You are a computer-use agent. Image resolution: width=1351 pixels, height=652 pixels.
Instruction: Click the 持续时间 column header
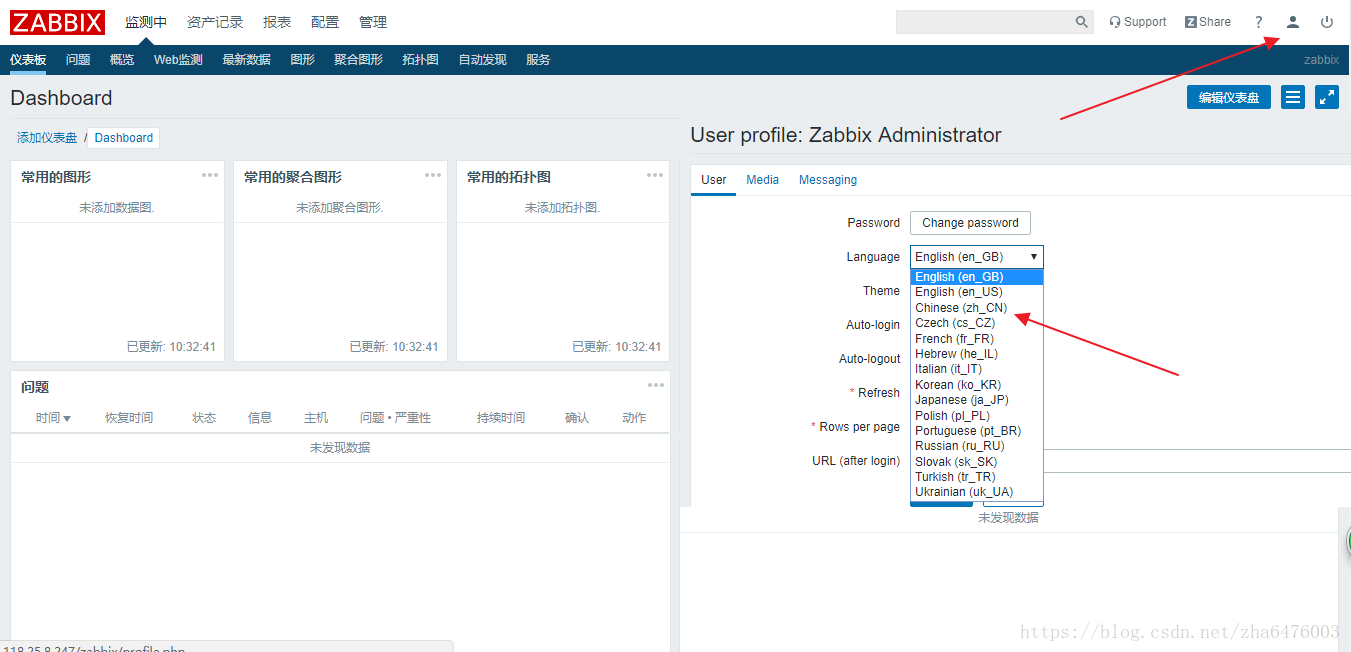(501, 418)
